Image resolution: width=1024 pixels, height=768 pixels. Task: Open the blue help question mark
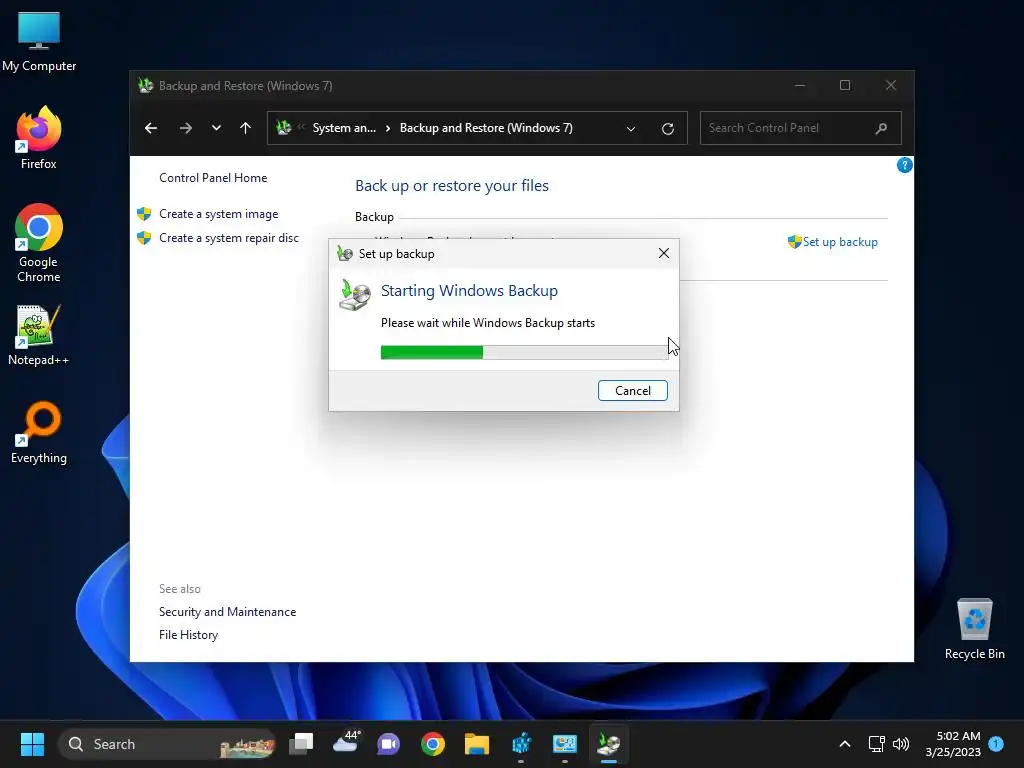(x=904, y=165)
